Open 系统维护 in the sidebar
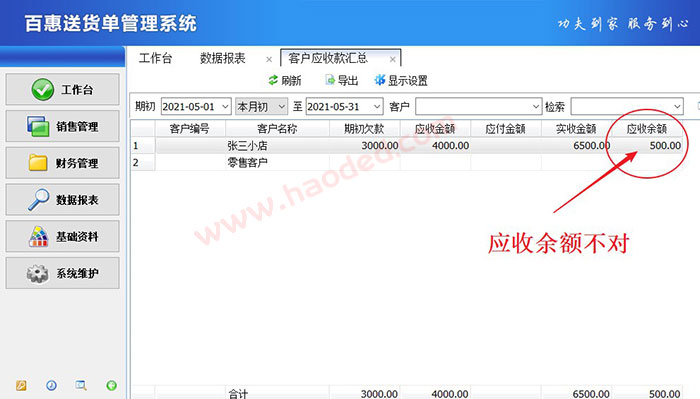700x399 pixels. tap(62, 273)
